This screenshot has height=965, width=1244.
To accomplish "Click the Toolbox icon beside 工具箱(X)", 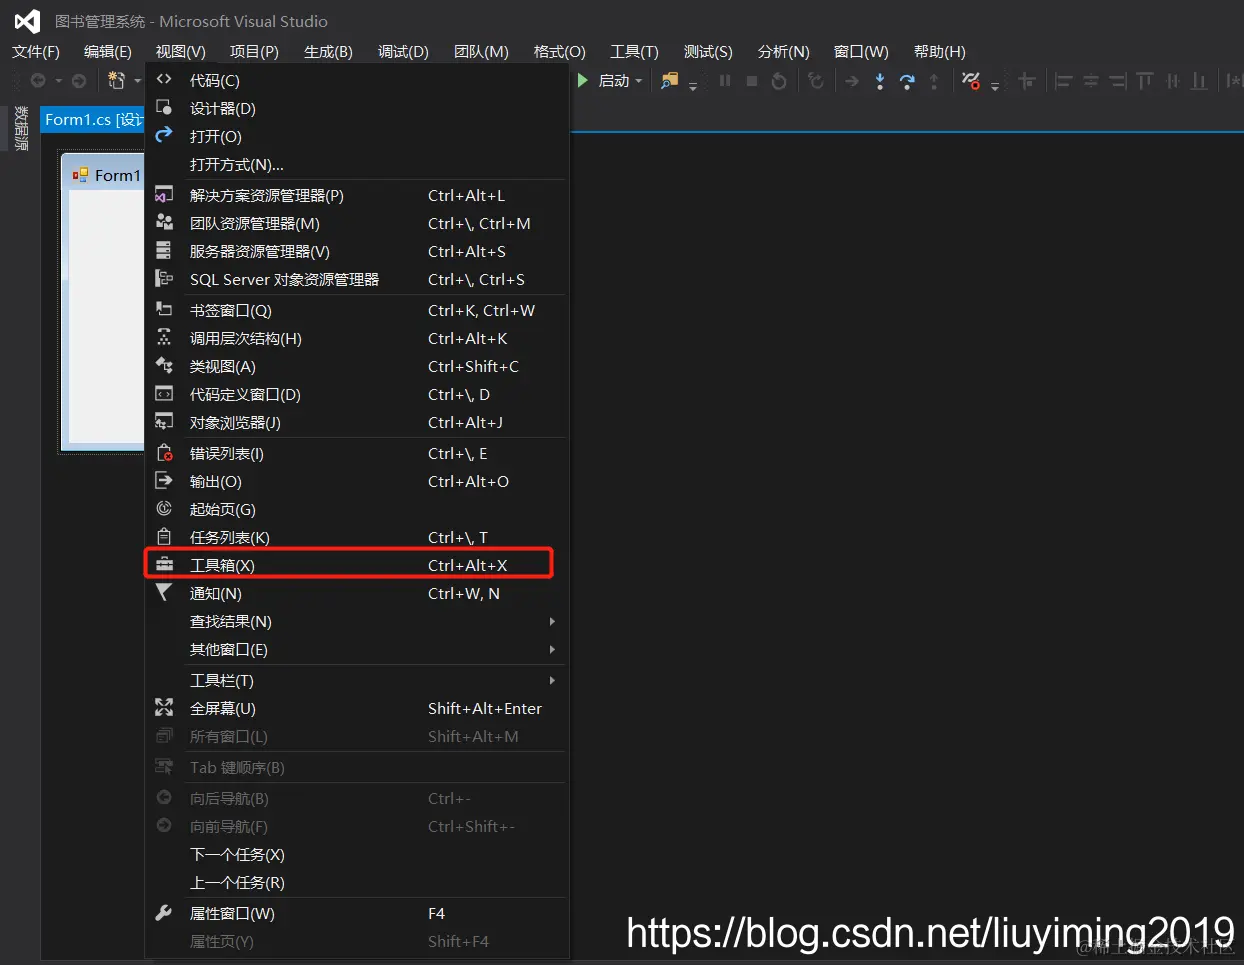I will 165,564.
